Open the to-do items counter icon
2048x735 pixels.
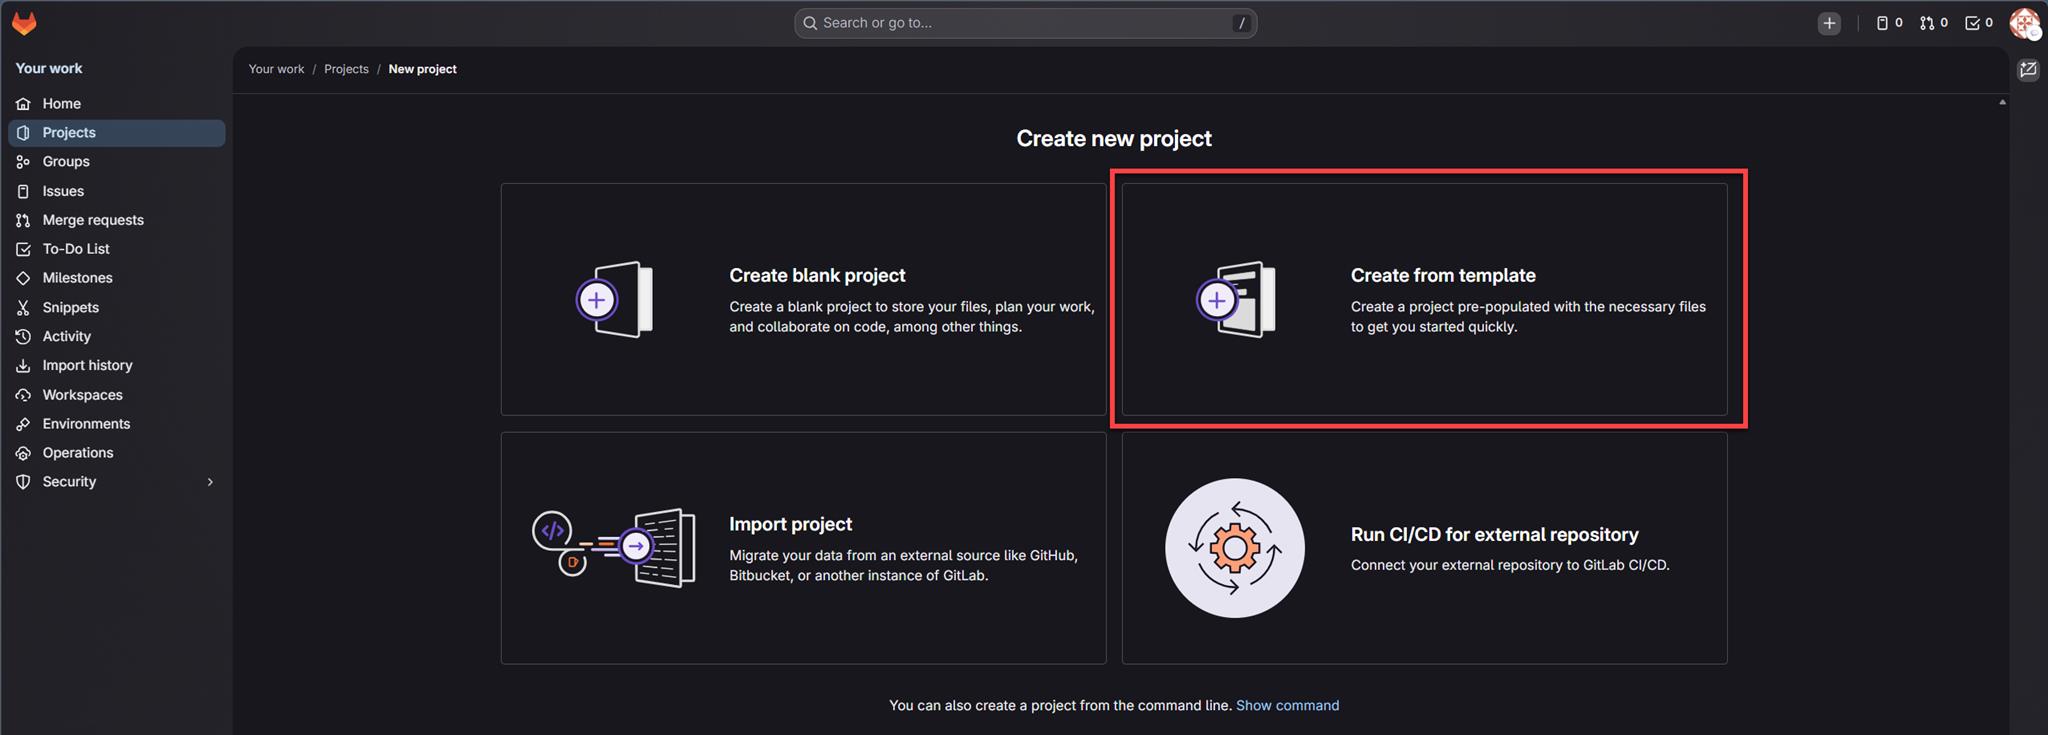click(1978, 23)
